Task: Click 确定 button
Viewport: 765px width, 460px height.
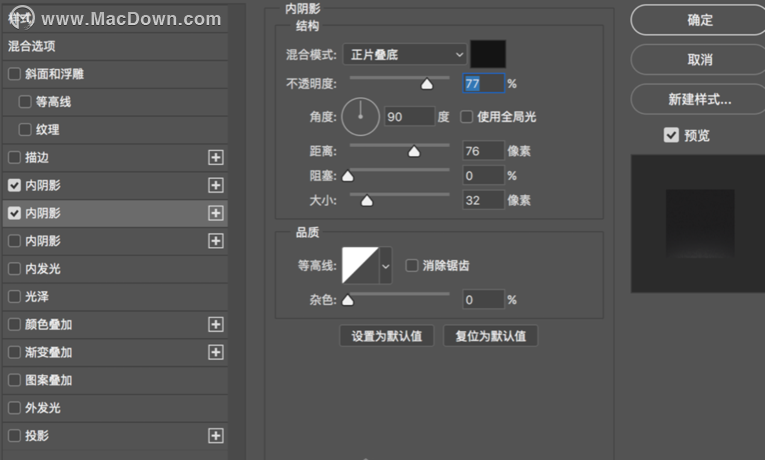Action: click(699, 20)
